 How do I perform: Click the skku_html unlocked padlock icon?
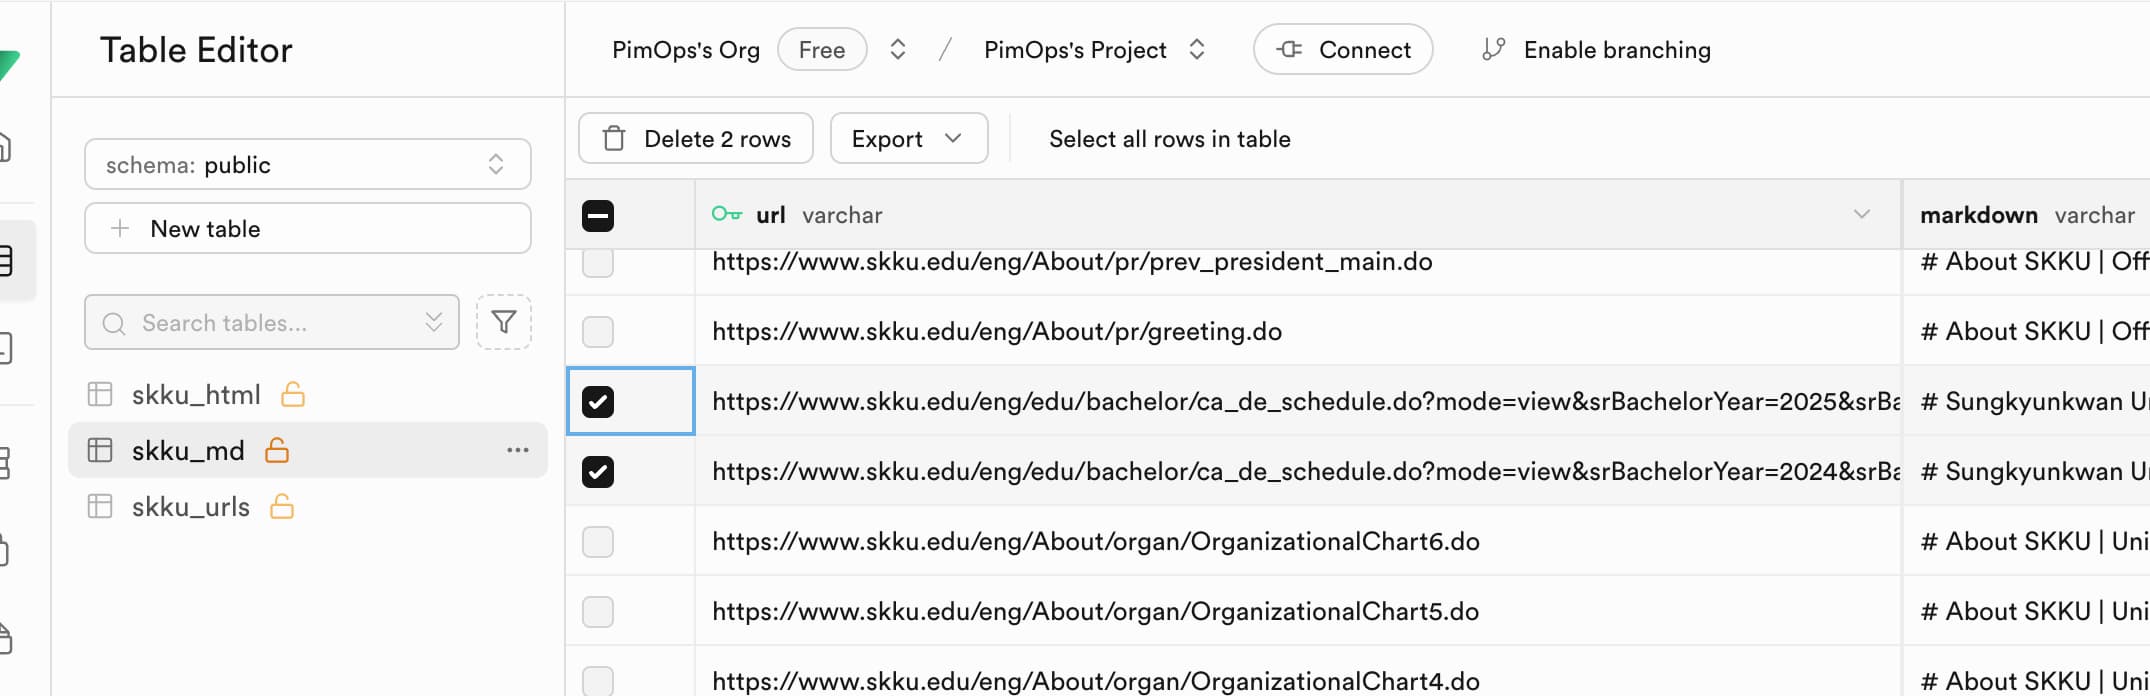pyautogui.click(x=293, y=395)
